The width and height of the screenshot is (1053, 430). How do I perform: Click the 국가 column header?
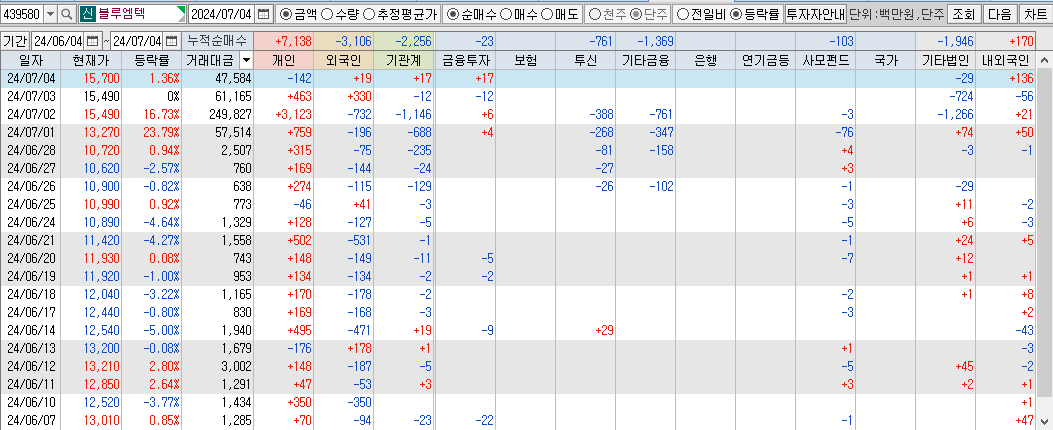point(885,60)
